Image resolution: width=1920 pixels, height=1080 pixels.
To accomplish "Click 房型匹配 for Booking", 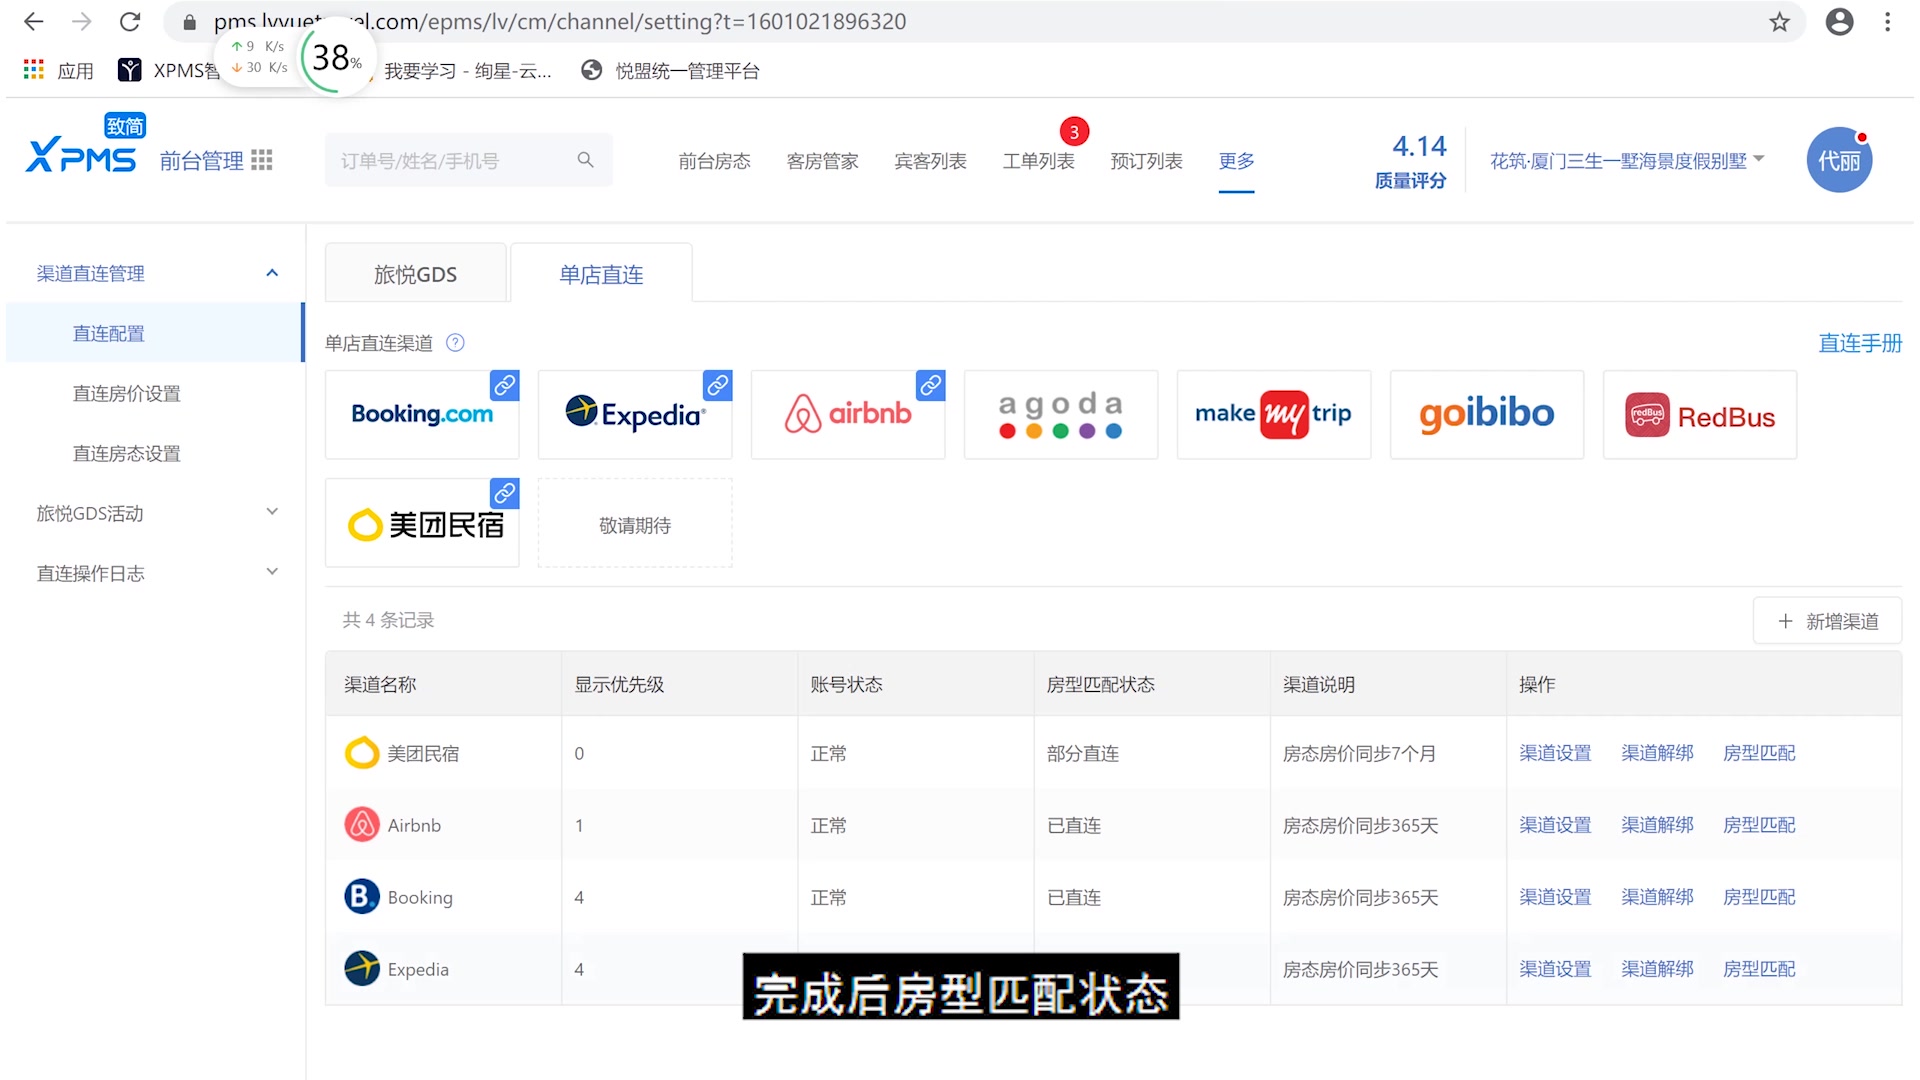I will tap(1759, 896).
